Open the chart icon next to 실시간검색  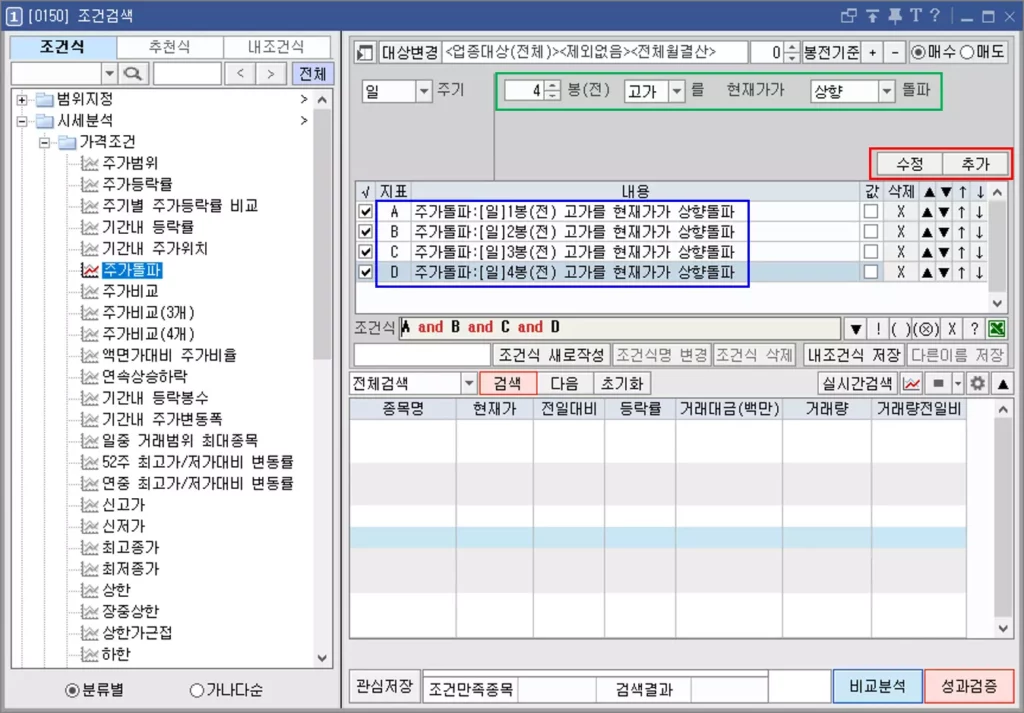pyautogui.click(x=911, y=383)
